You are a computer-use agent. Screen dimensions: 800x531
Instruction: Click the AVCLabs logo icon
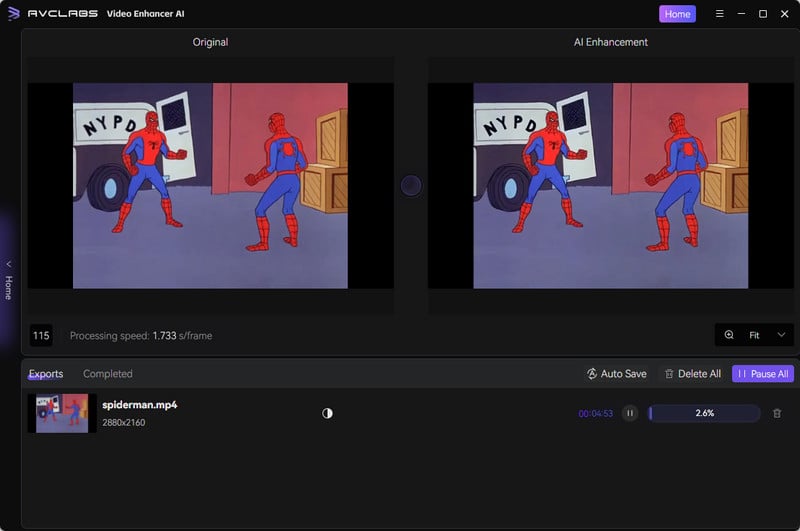pyautogui.click(x=14, y=13)
